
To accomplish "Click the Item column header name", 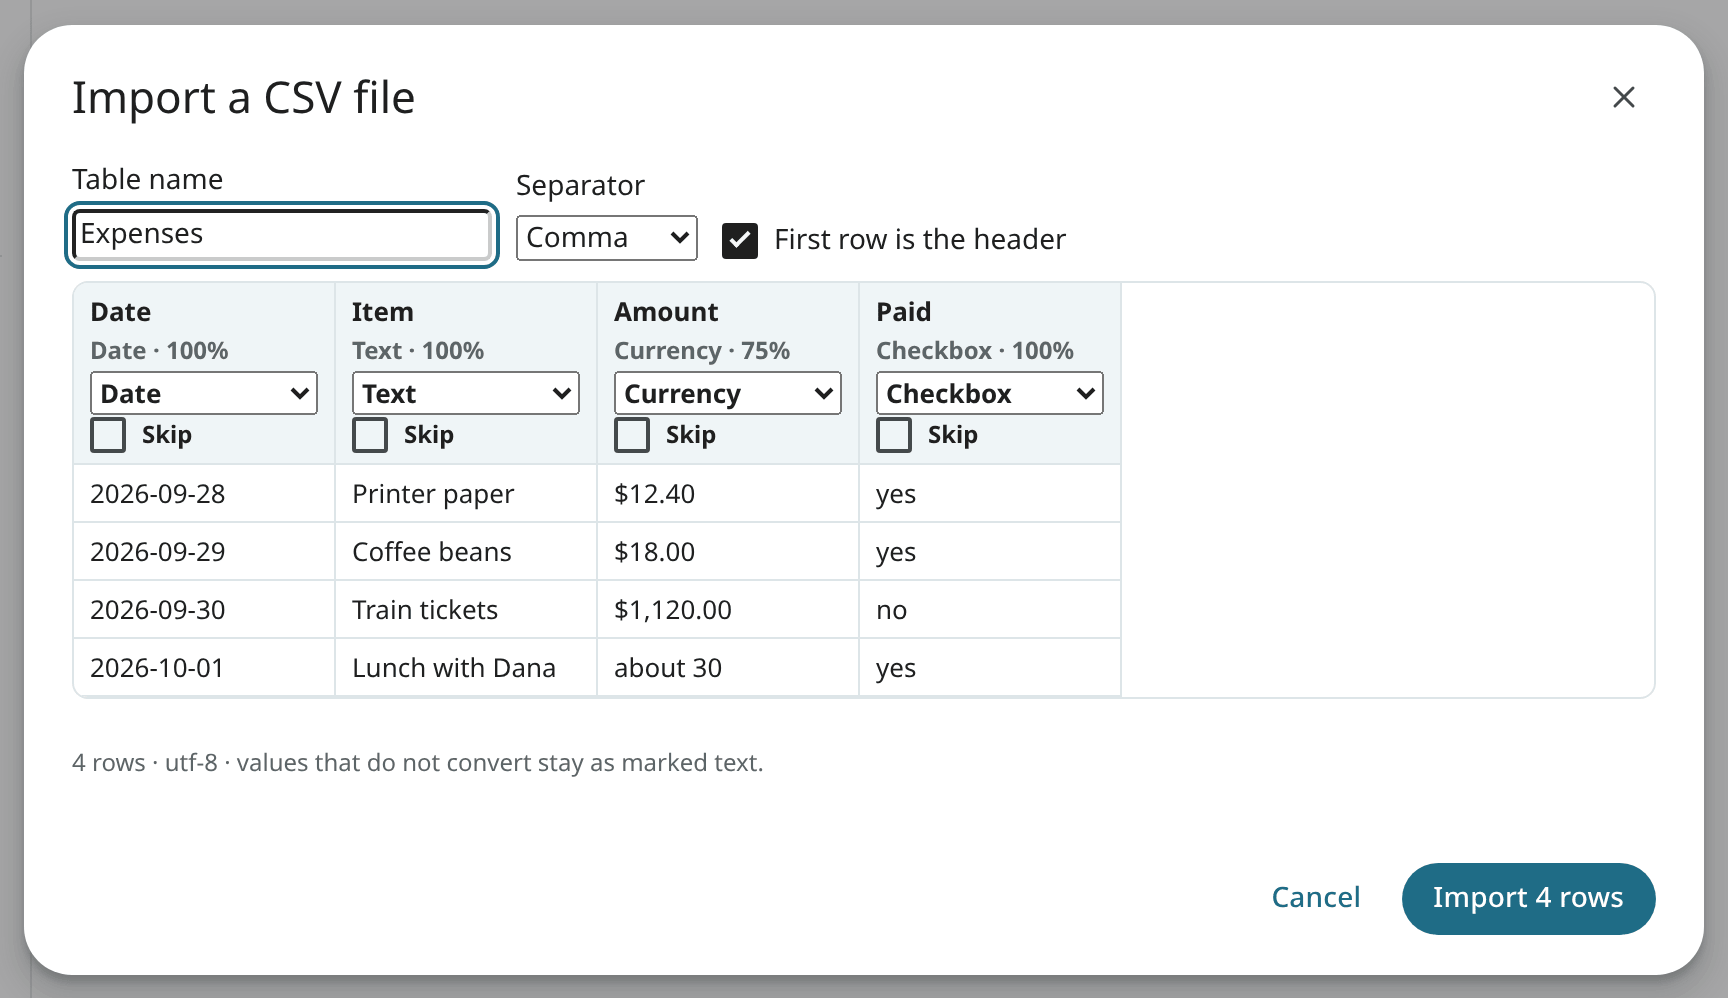I will pos(383,312).
